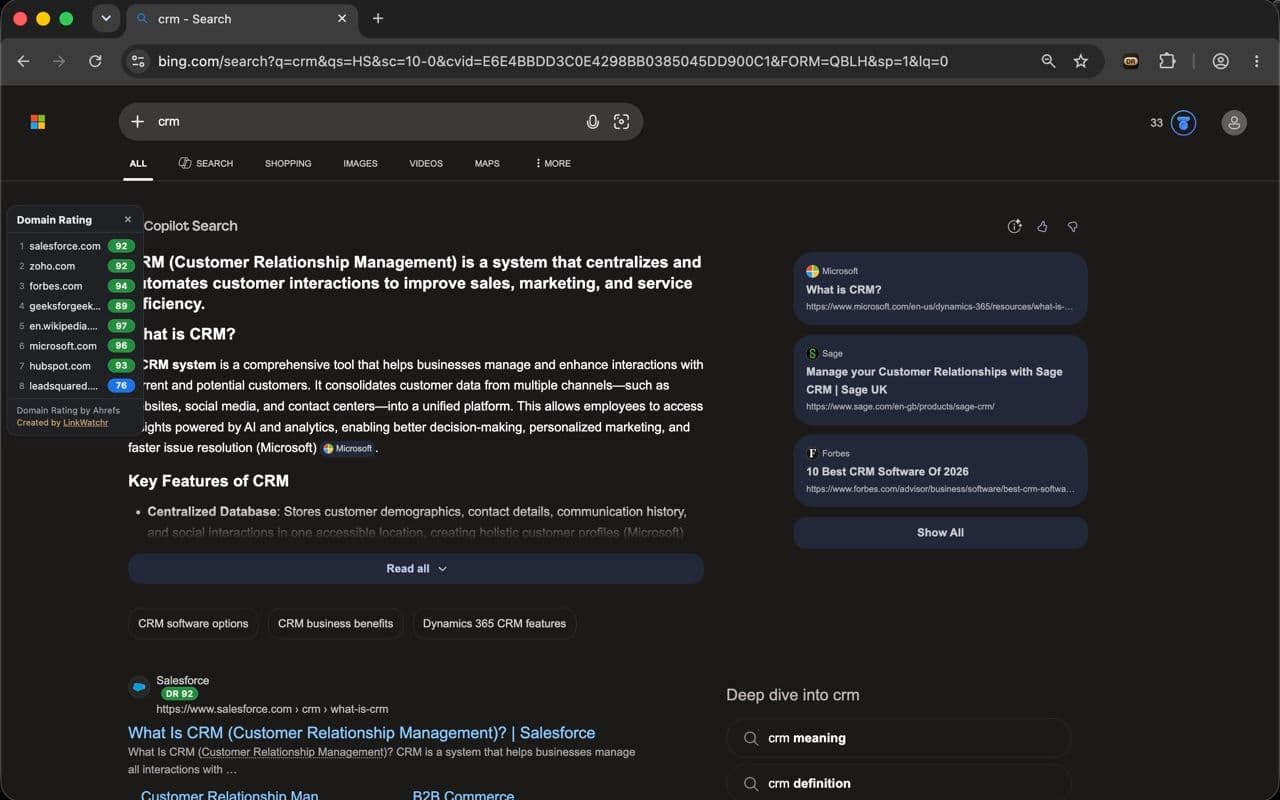Screen dimensions: 1280x800
Task: Open Forbes 10 Best CRM Software card
Action: [x=940, y=471]
